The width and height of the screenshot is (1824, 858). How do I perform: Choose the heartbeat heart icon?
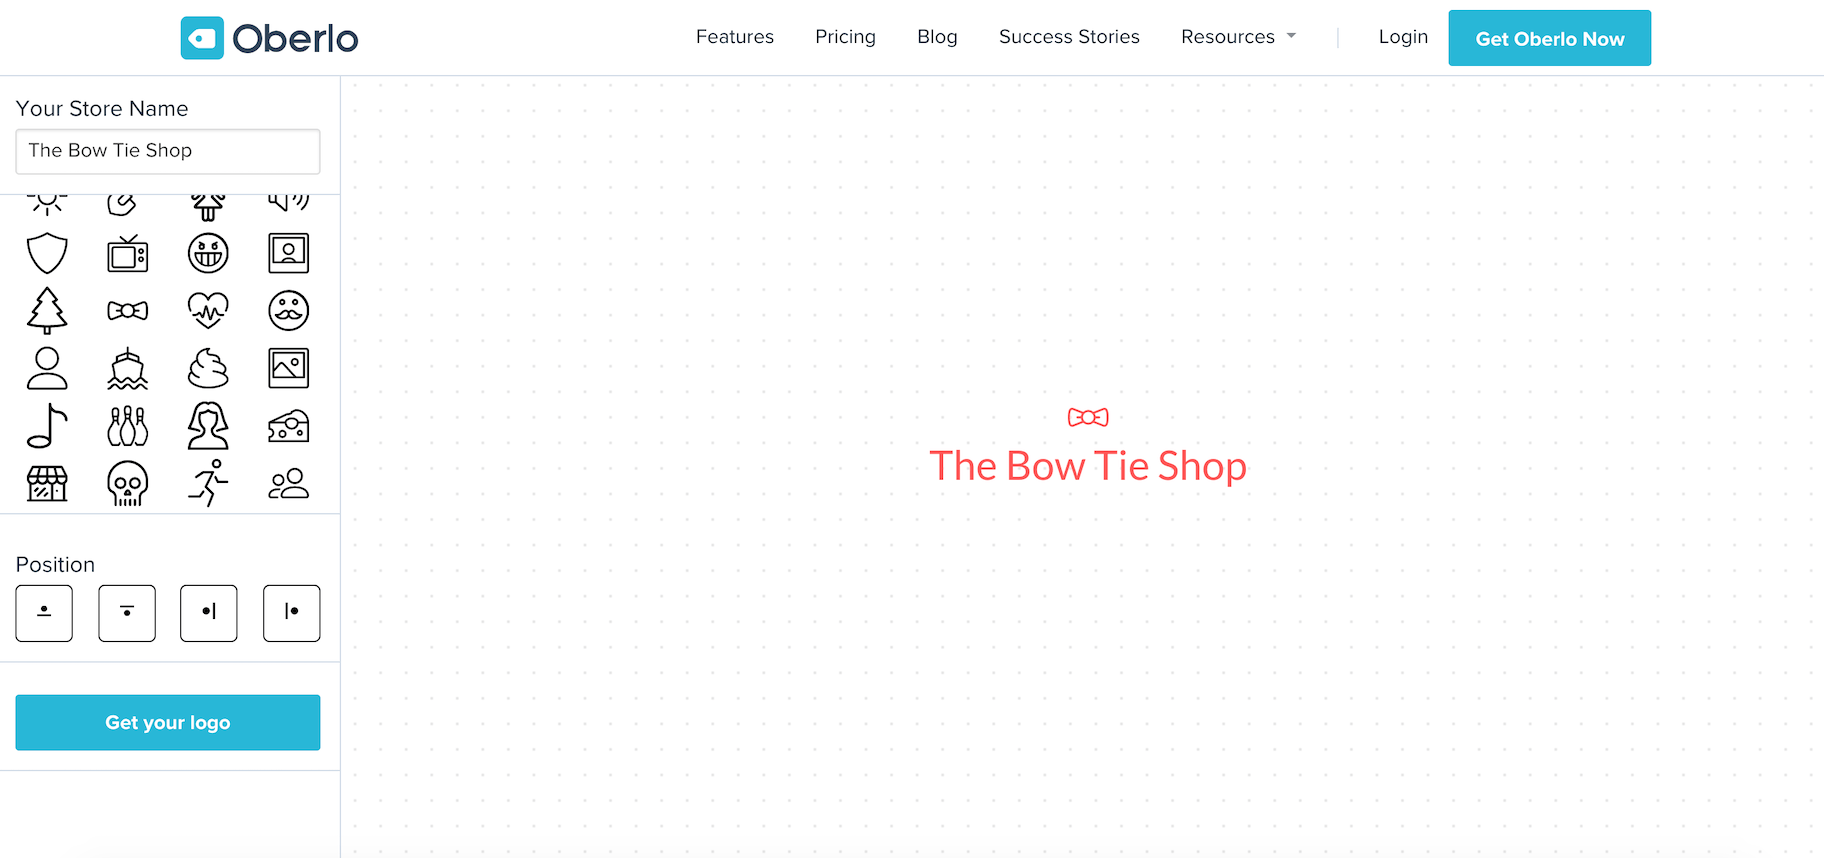click(x=208, y=310)
